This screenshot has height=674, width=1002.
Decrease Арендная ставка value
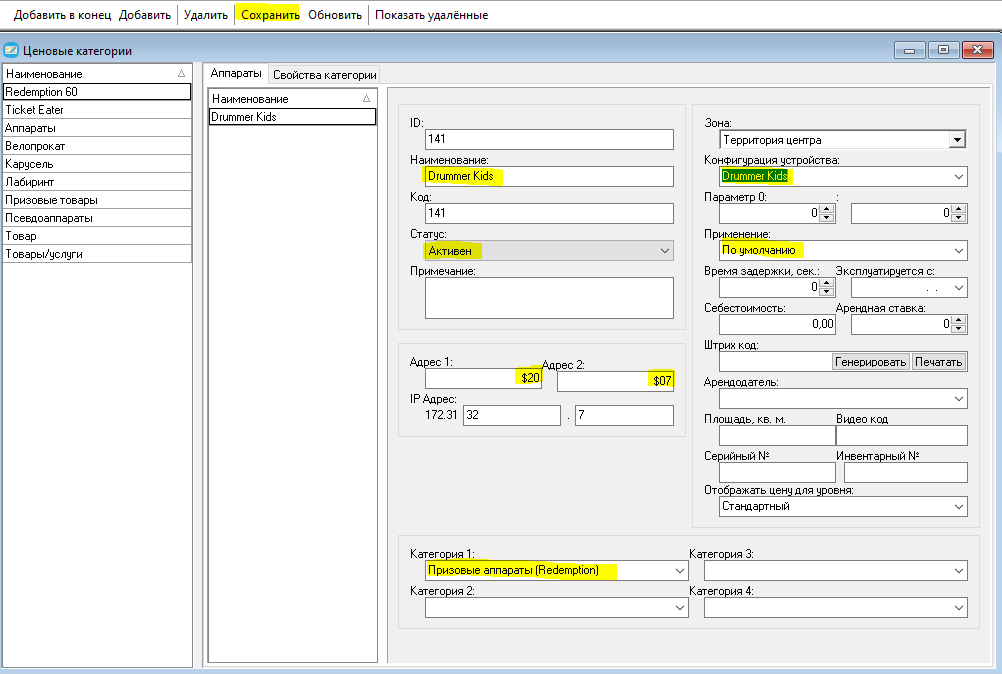tap(959, 328)
